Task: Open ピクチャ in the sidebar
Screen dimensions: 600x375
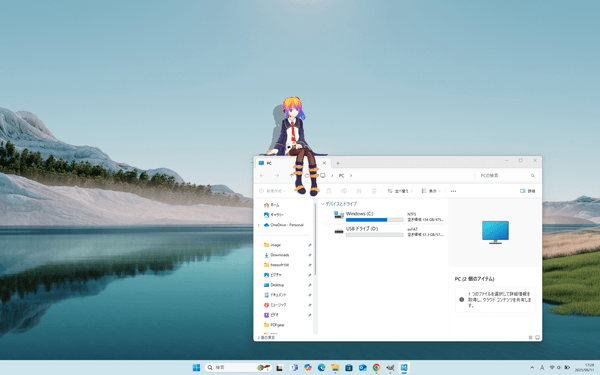Action: pyautogui.click(x=273, y=275)
